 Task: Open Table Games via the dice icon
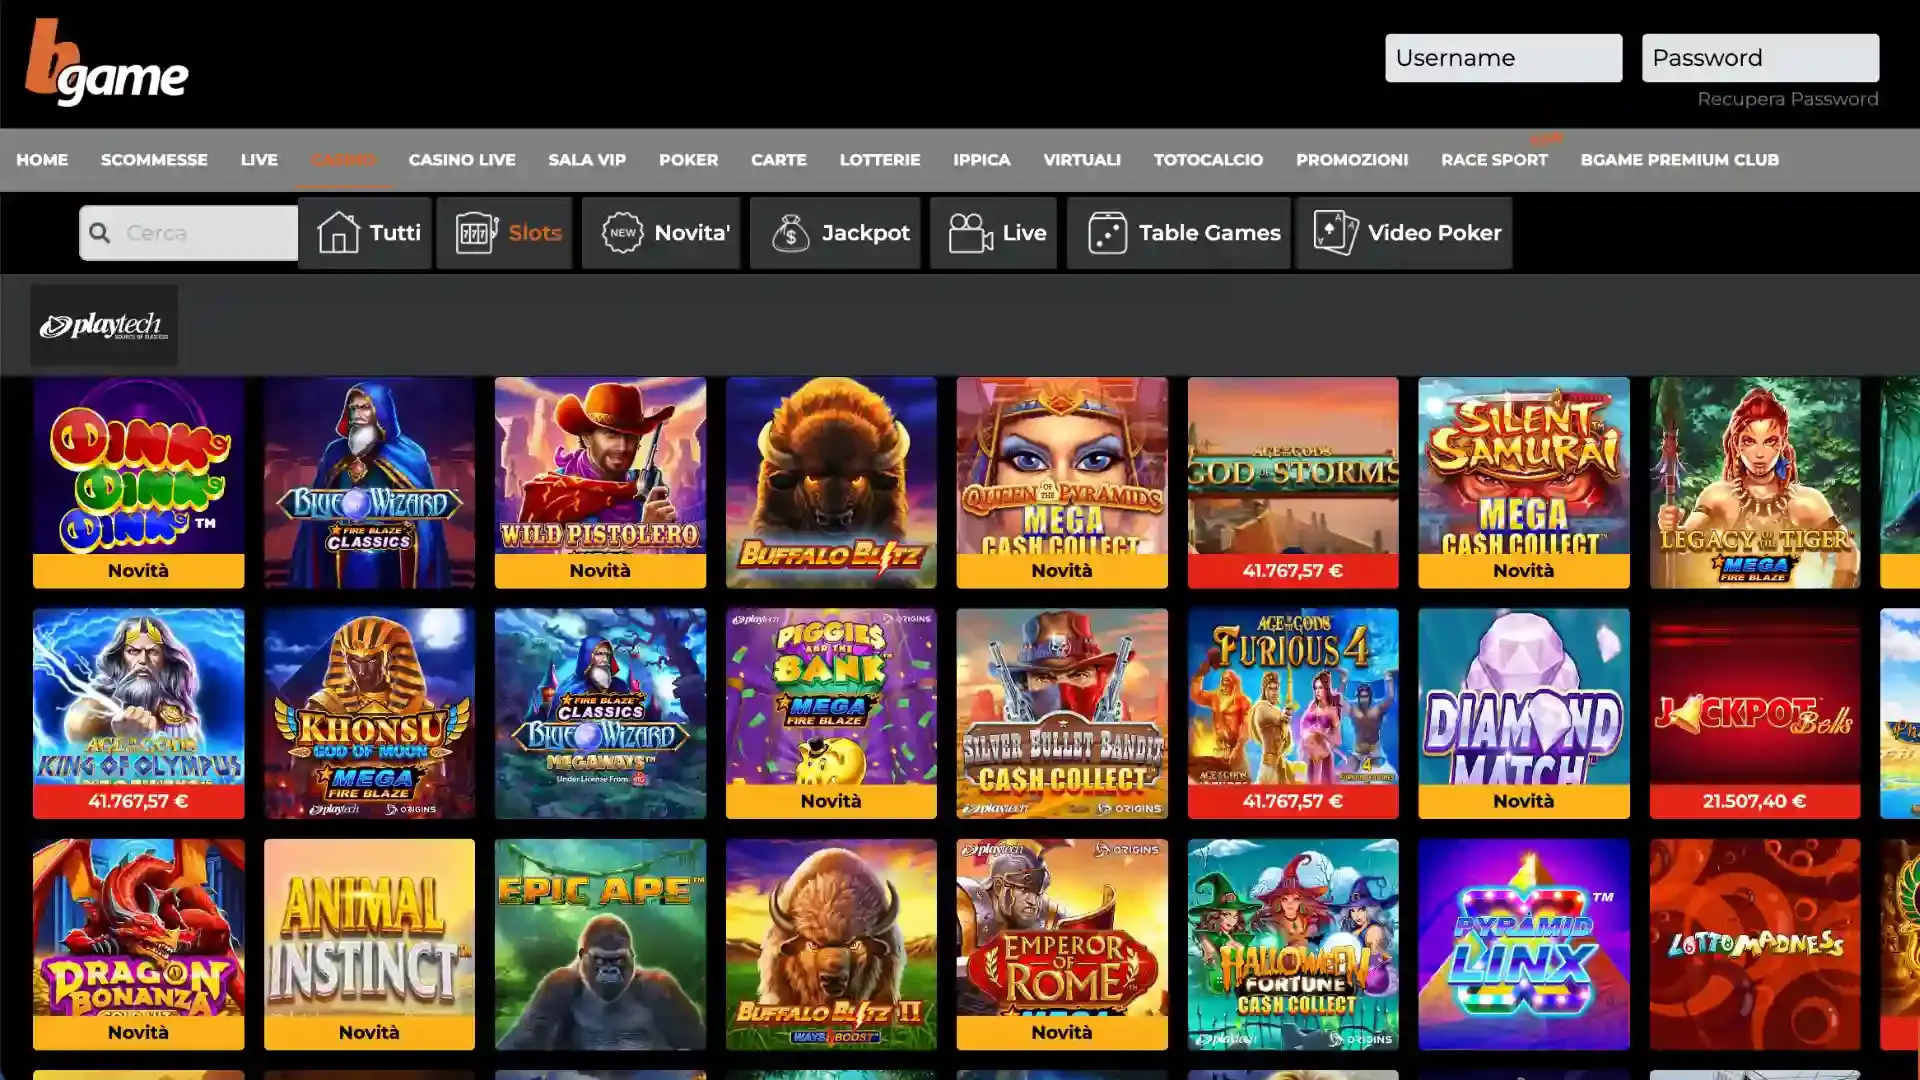pos(1106,232)
